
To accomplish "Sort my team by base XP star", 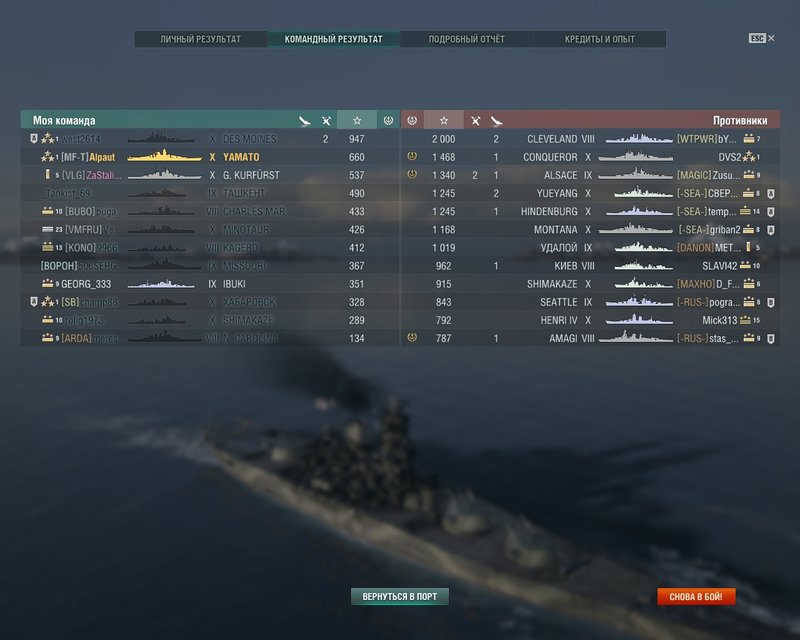I will (x=357, y=120).
